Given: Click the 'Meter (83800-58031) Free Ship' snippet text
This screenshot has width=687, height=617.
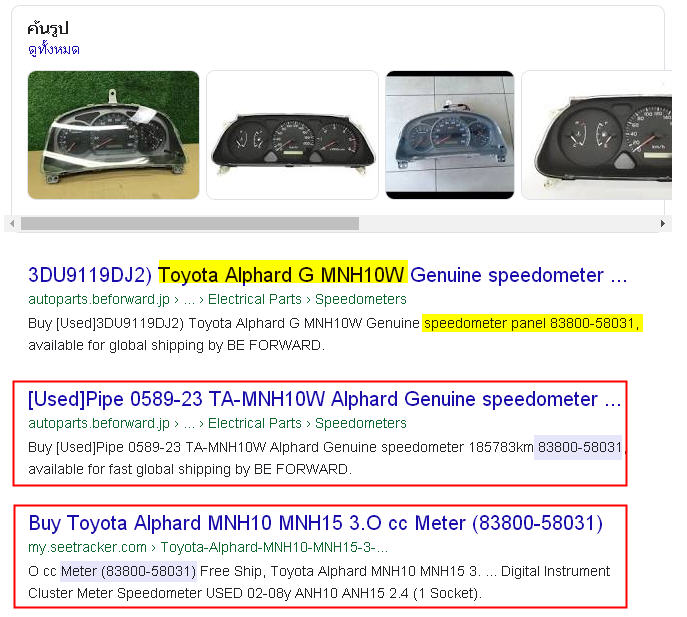Looking at the screenshot, I should (x=162, y=571).
